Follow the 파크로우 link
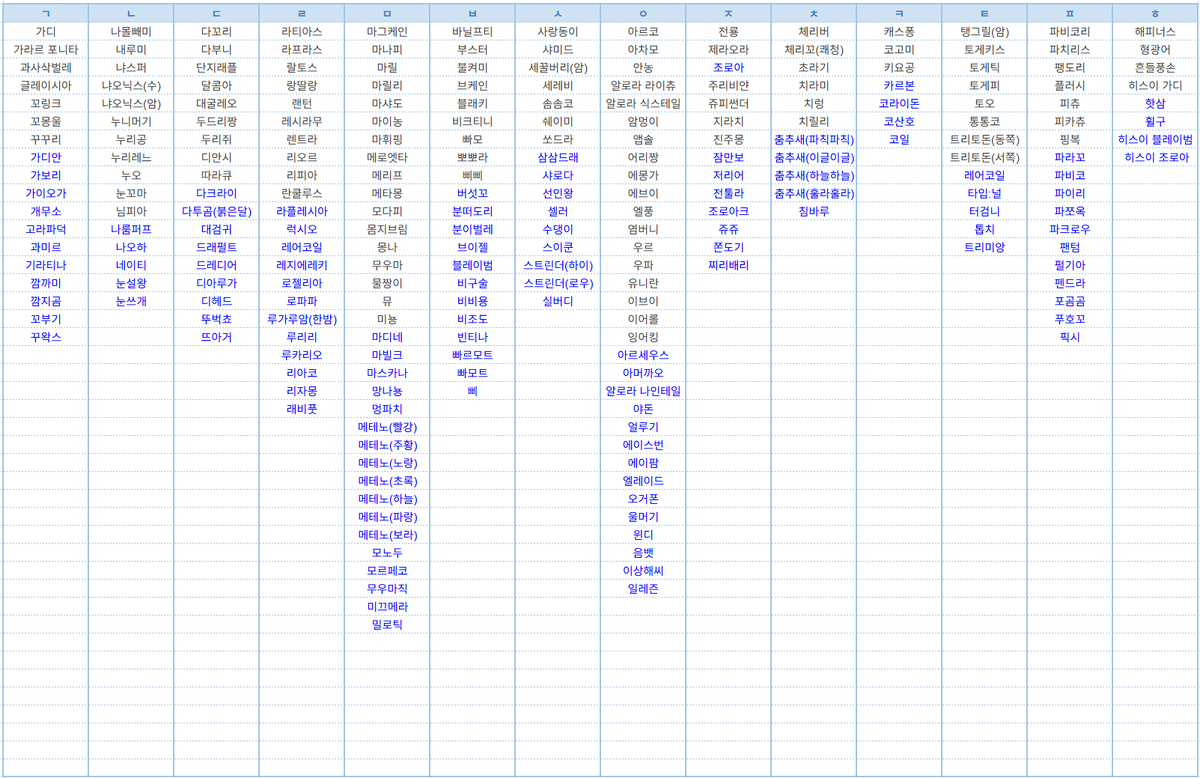1200x778 pixels. pos(1070,229)
